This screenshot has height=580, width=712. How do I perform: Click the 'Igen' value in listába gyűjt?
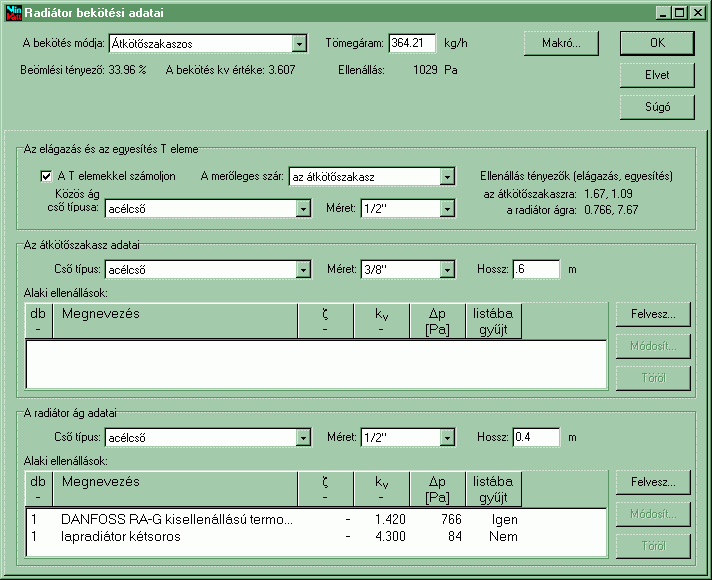(504, 519)
